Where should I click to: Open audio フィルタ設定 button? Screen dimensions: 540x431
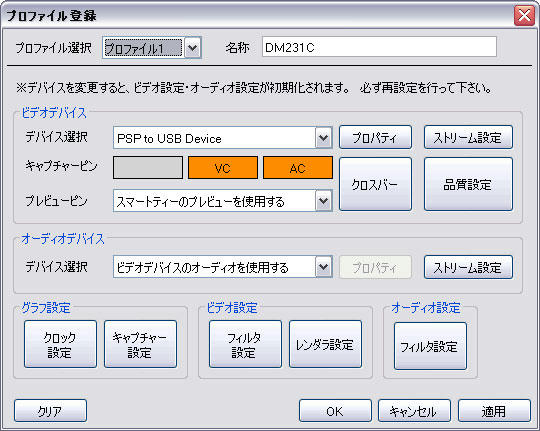pos(430,346)
